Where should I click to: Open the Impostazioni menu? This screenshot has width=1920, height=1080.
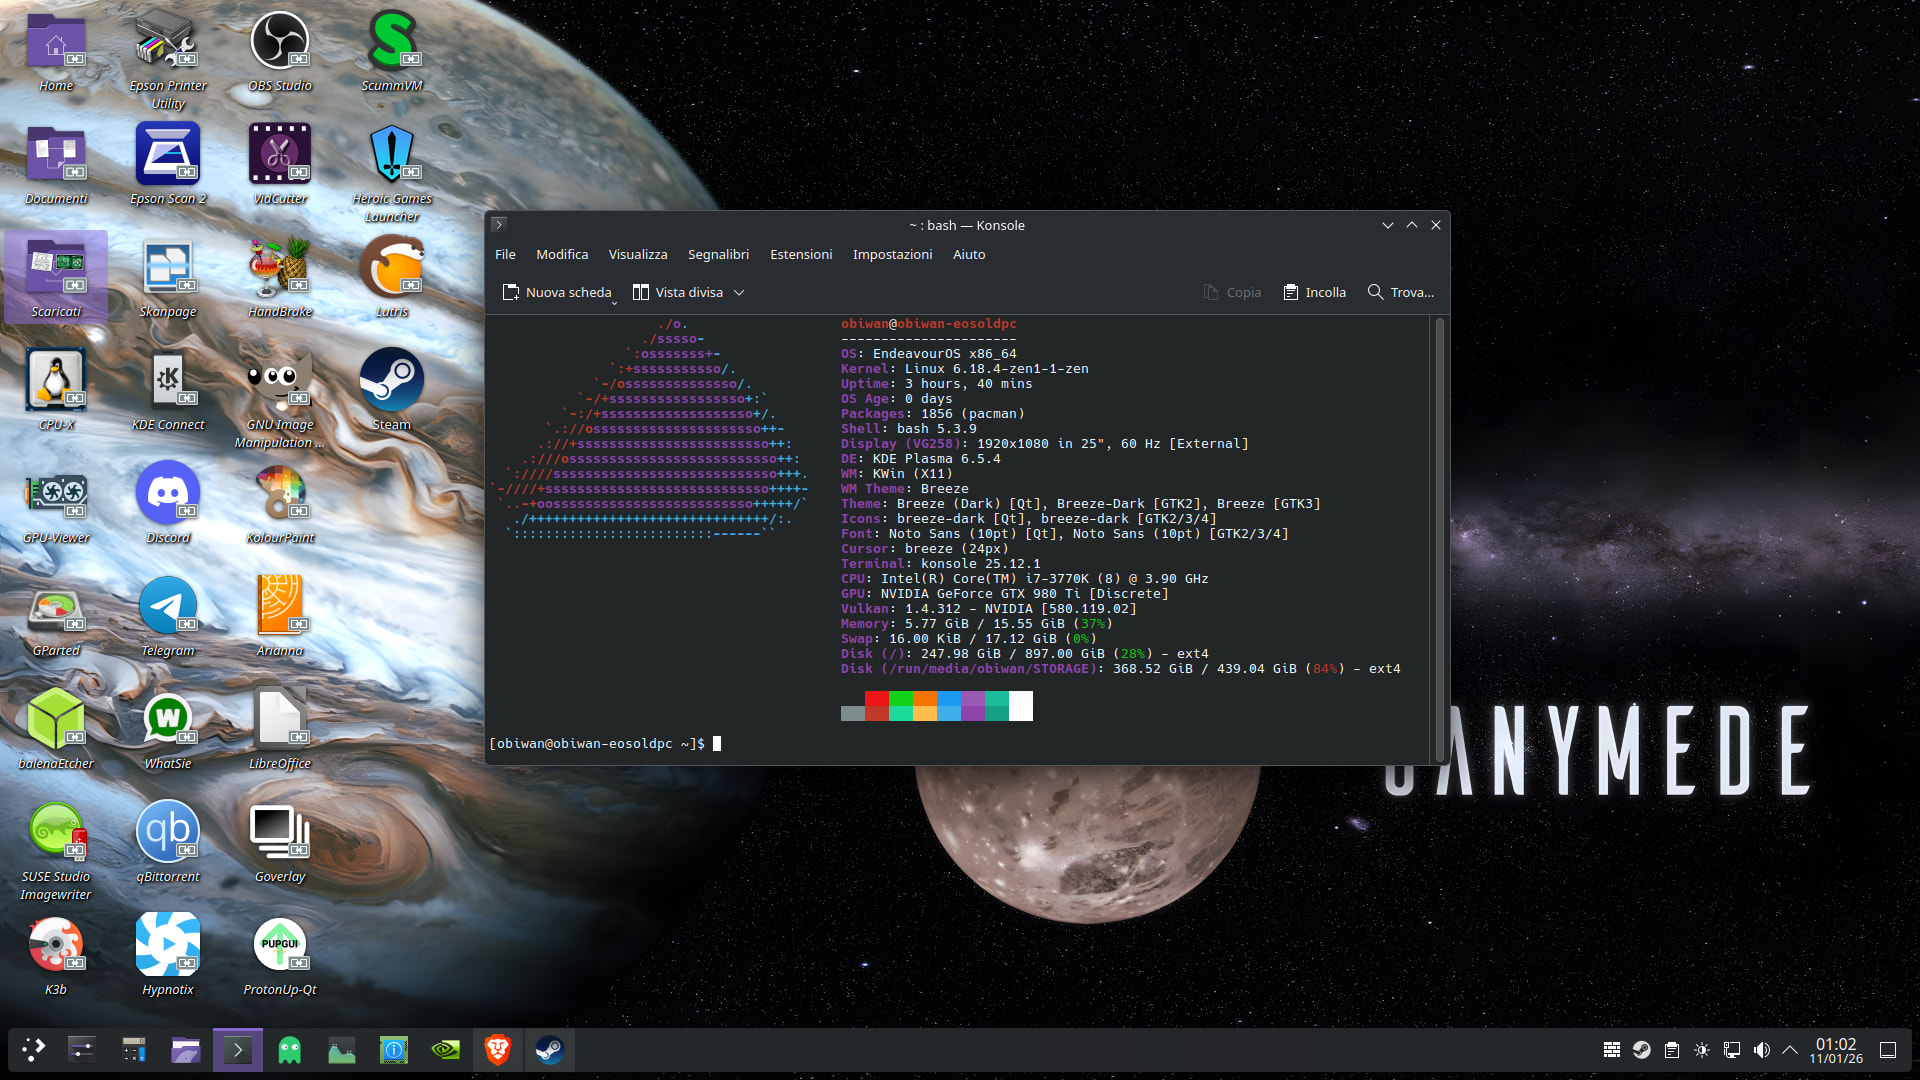click(892, 255)
